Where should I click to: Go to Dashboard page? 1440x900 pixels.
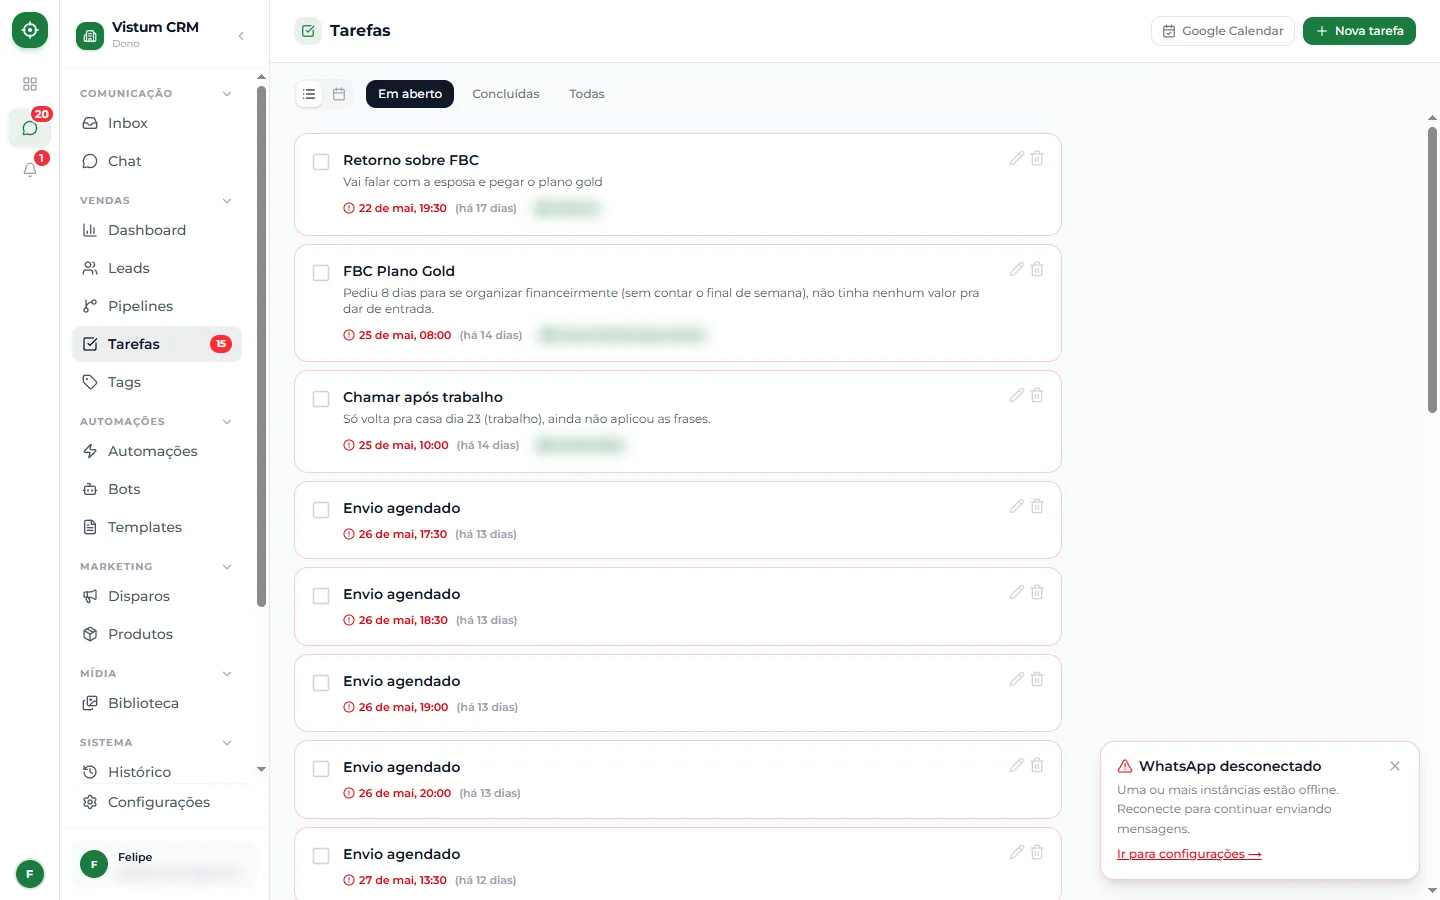coord(157,230)
